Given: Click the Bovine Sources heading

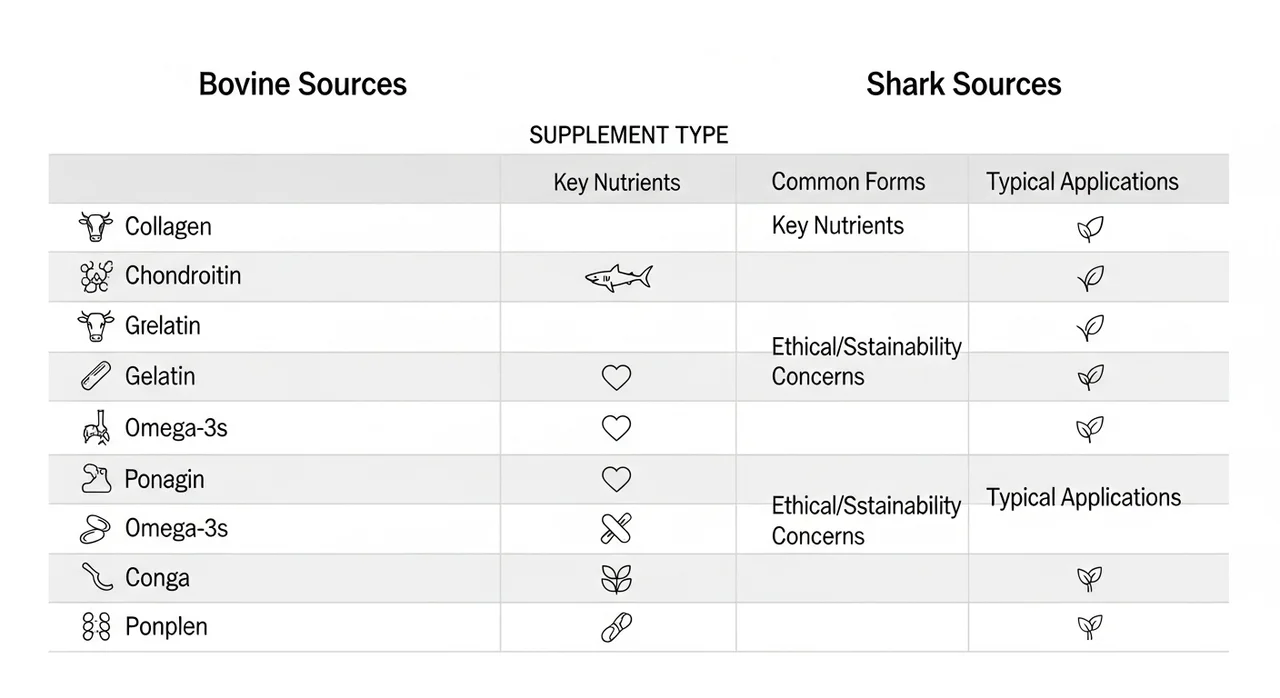Looking at the screenshot, I should coord(303,84).
